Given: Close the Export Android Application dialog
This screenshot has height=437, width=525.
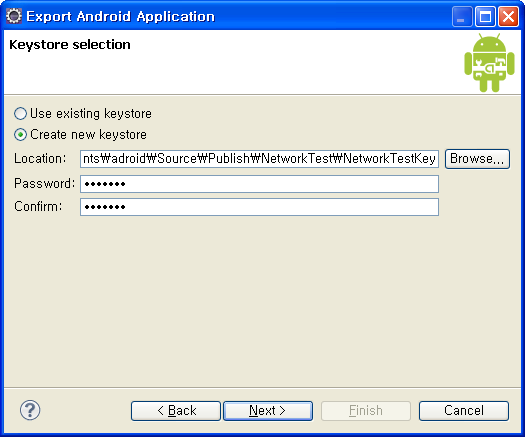Looking at the screenshot, I should (x=508, y=16).
